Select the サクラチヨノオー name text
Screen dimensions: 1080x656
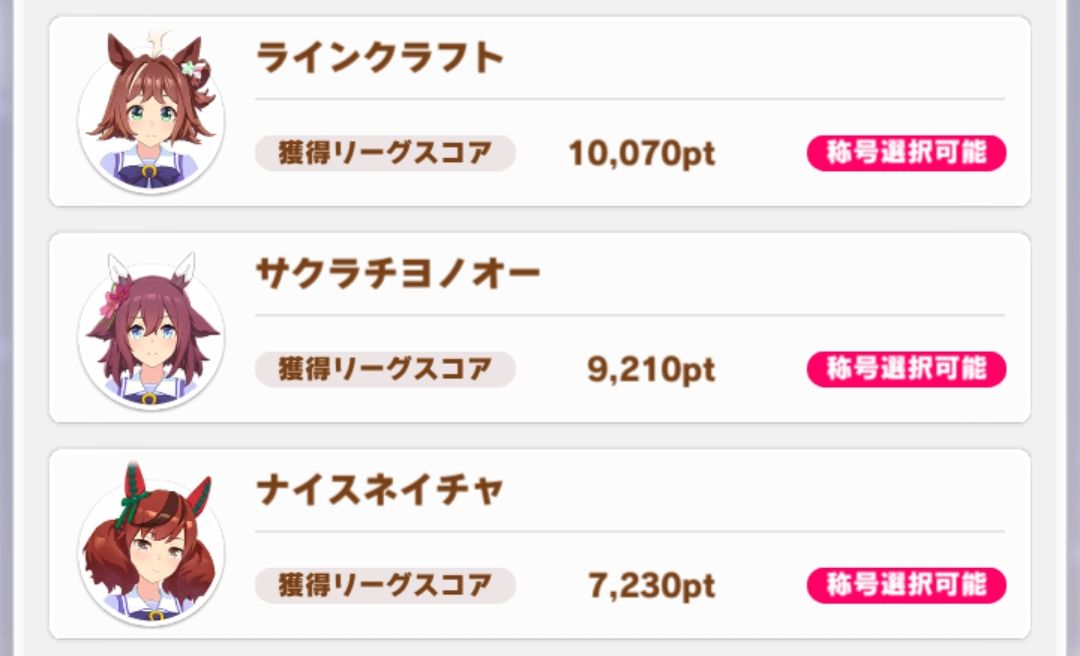pyautogui.click(x=398, y=273)
